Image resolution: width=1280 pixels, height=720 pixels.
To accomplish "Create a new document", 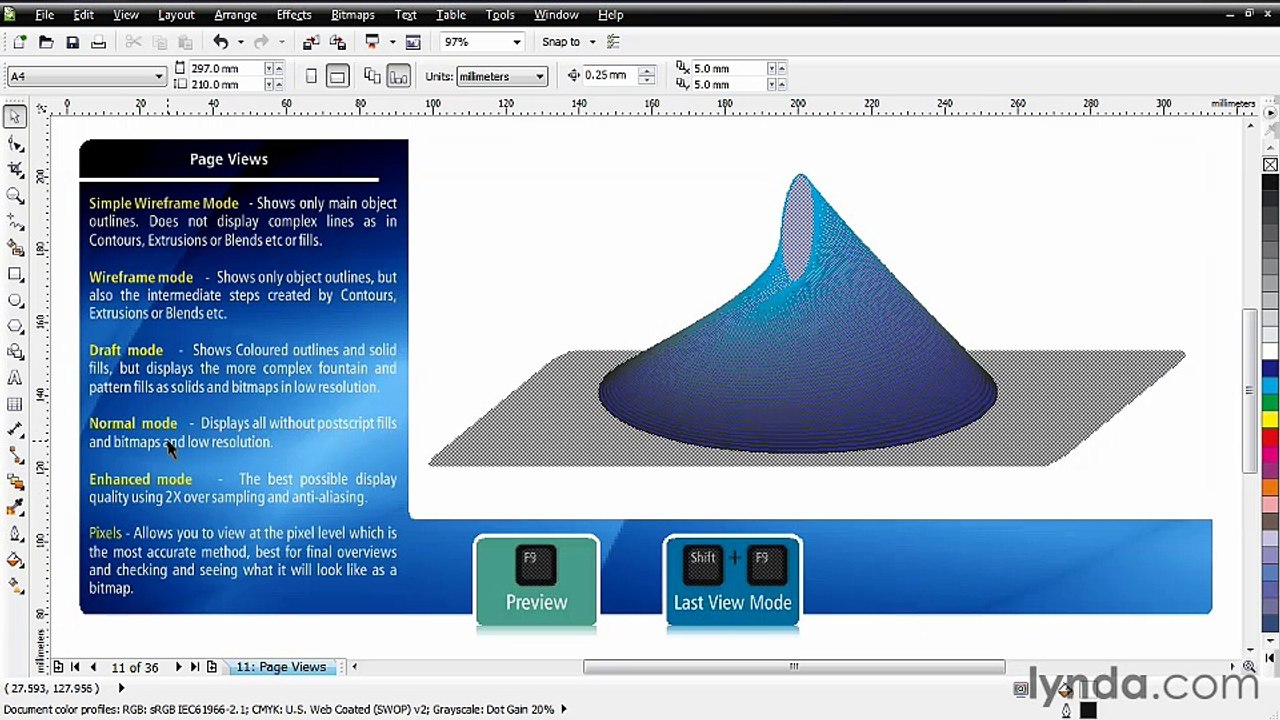I will (19, 42).
